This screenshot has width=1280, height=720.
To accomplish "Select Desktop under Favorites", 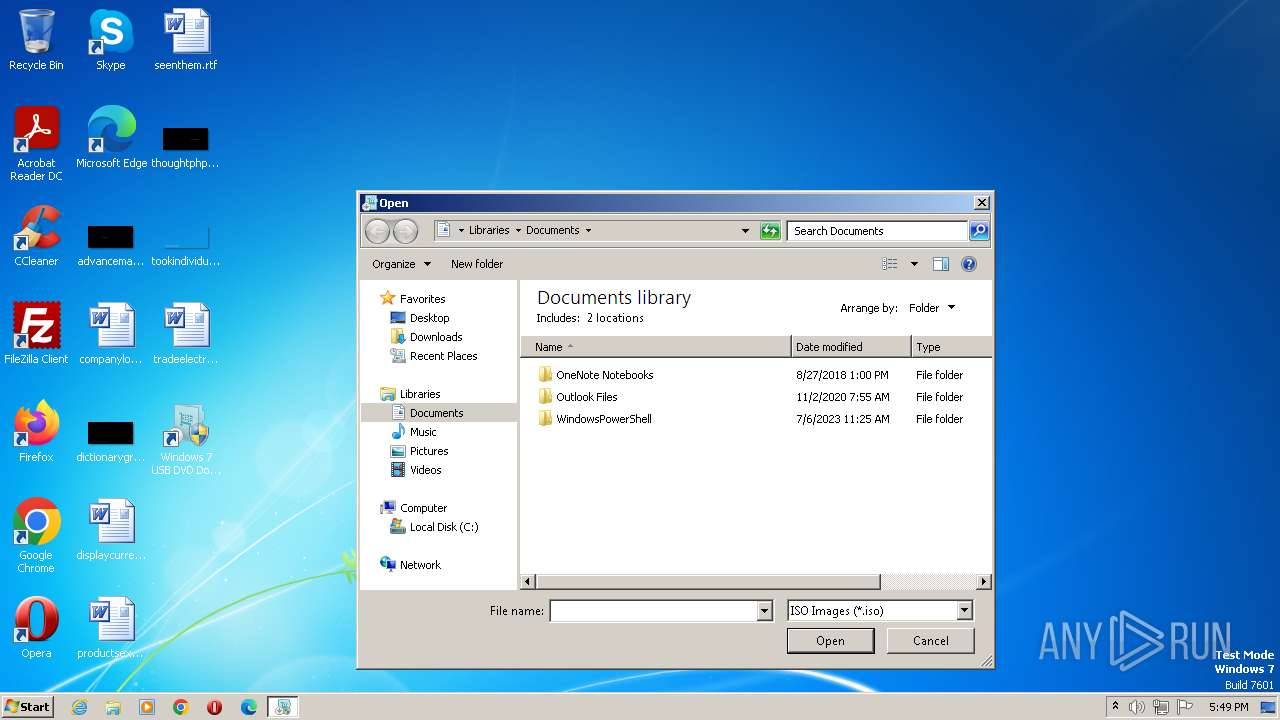I will tap(429, 318).
